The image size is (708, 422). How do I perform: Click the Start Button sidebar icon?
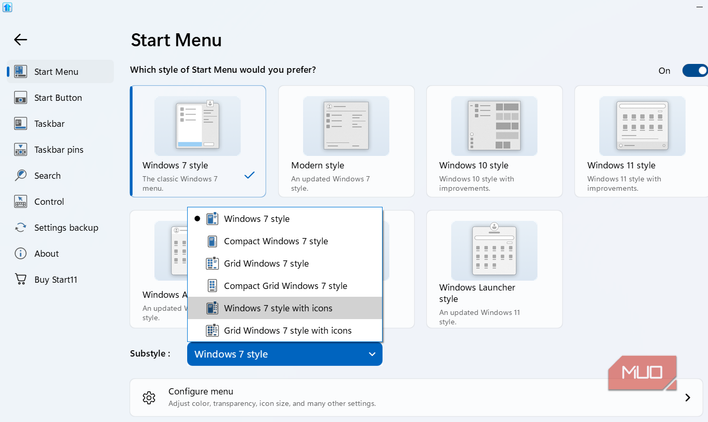click(x=20, y=97)
